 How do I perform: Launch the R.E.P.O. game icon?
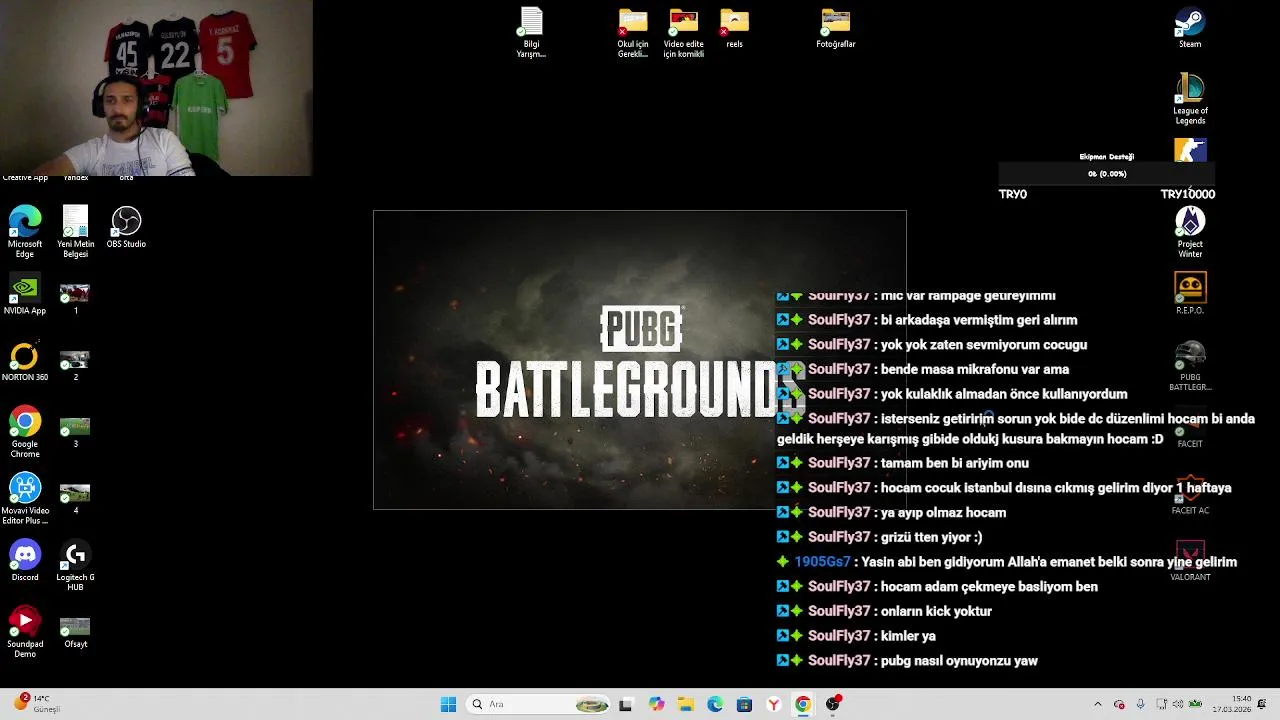[x=1190, y=294]
